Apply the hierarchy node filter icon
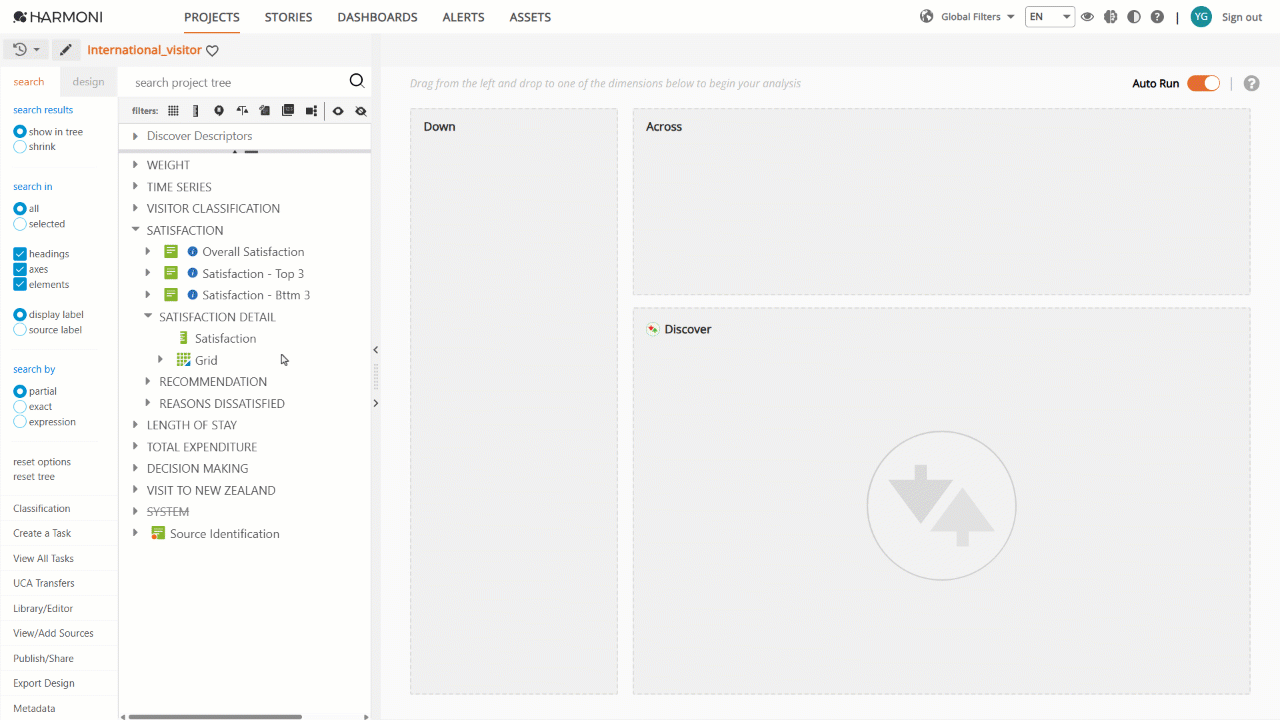The image size is (1280, 720). [311, 111]
